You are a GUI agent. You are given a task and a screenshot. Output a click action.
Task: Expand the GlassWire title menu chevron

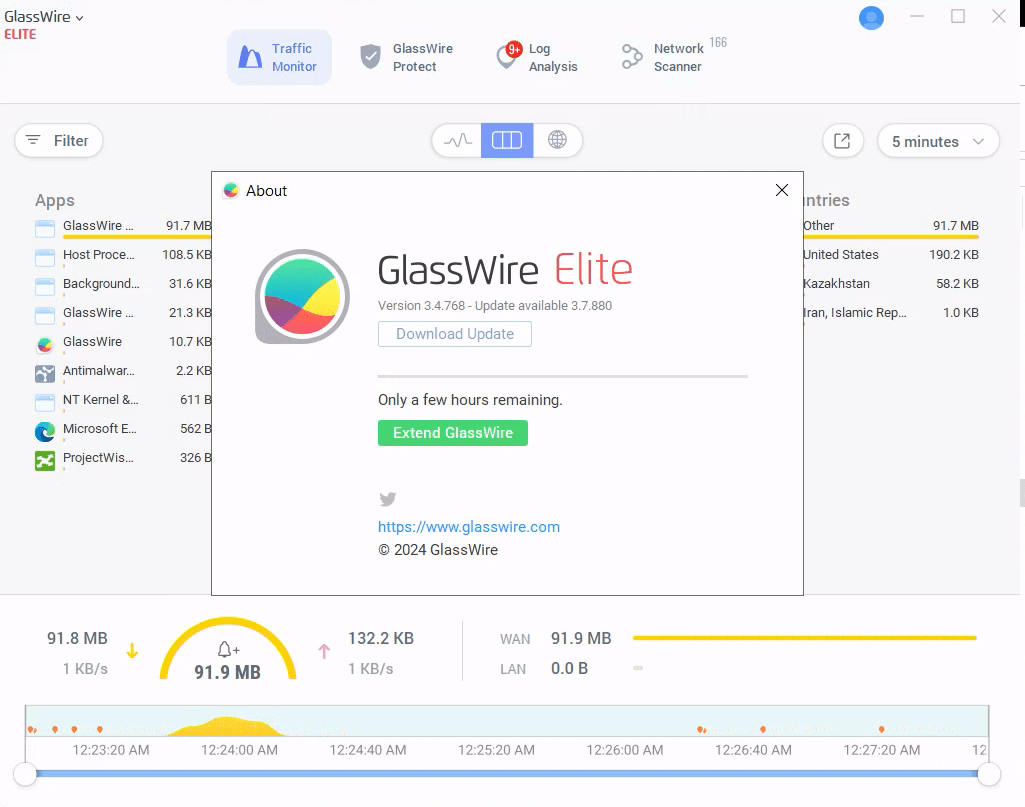(x=79, y=16)
